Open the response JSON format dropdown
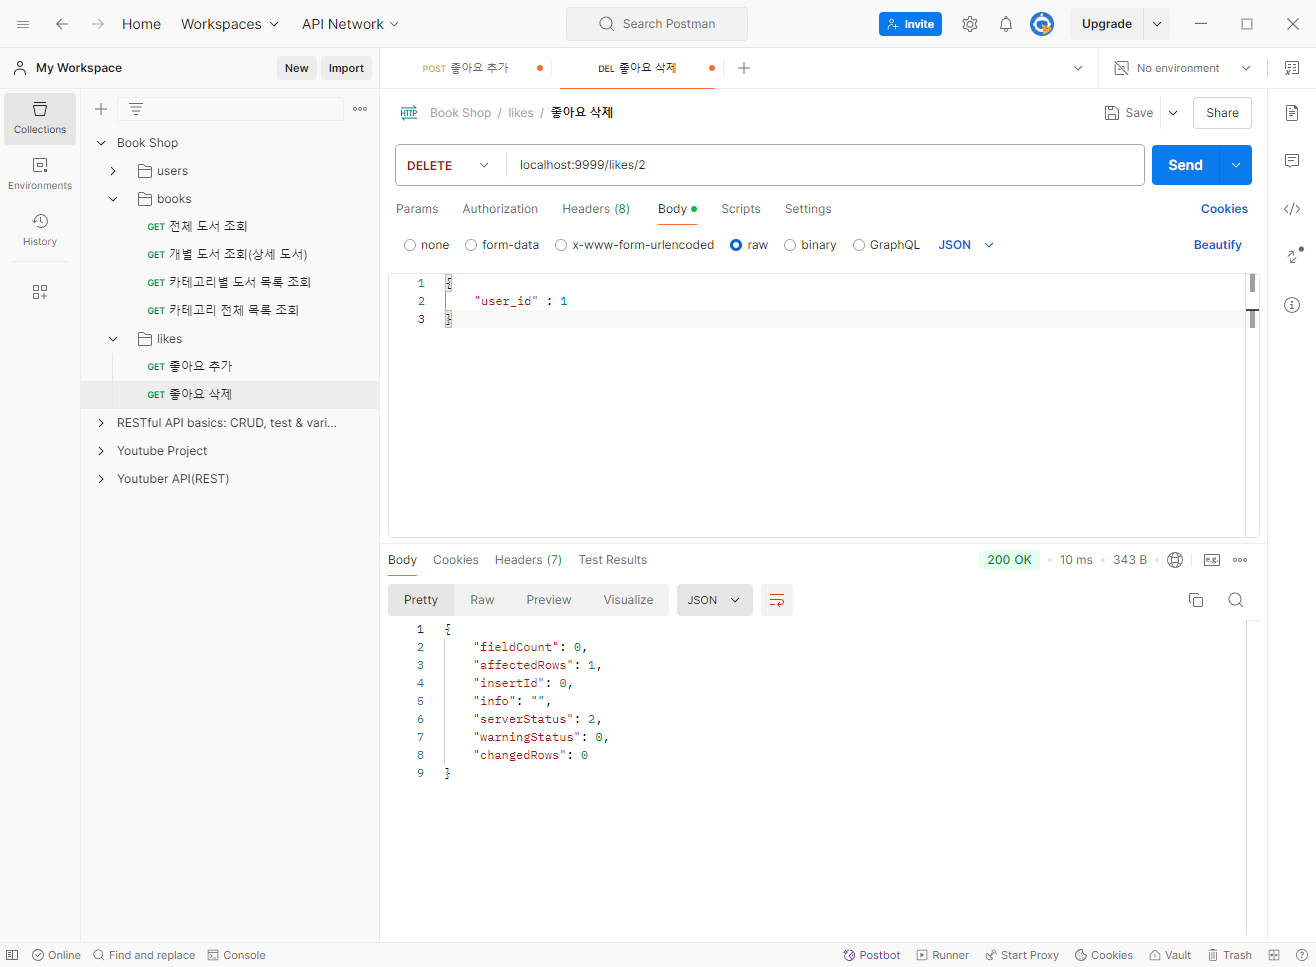The height and width of the screenshot is (967, 1316). pyautogui.click(x=715, y=600)
